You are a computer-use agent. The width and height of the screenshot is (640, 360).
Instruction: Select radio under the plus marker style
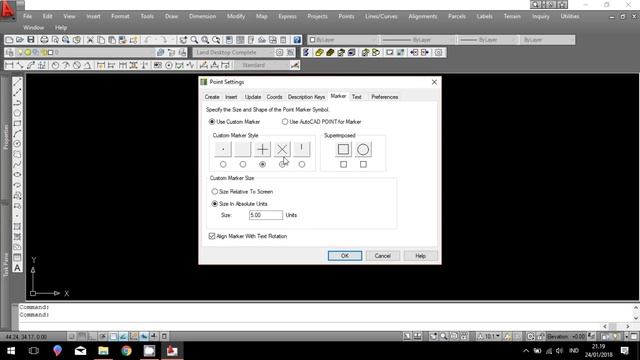262,164
